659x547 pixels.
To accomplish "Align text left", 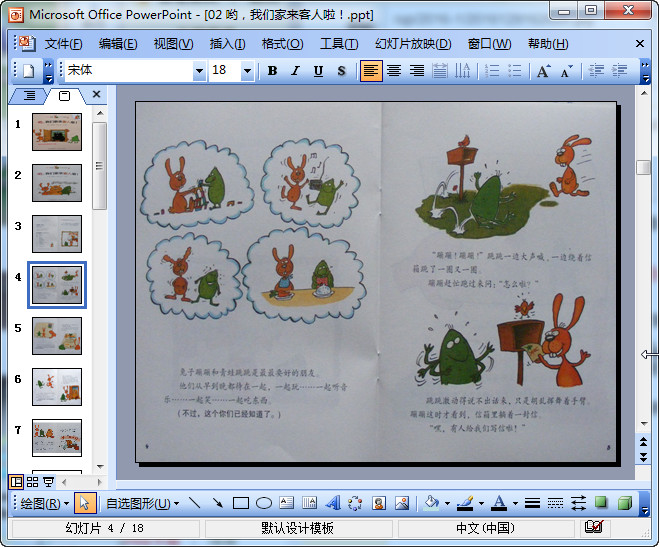I will point(371,71).
